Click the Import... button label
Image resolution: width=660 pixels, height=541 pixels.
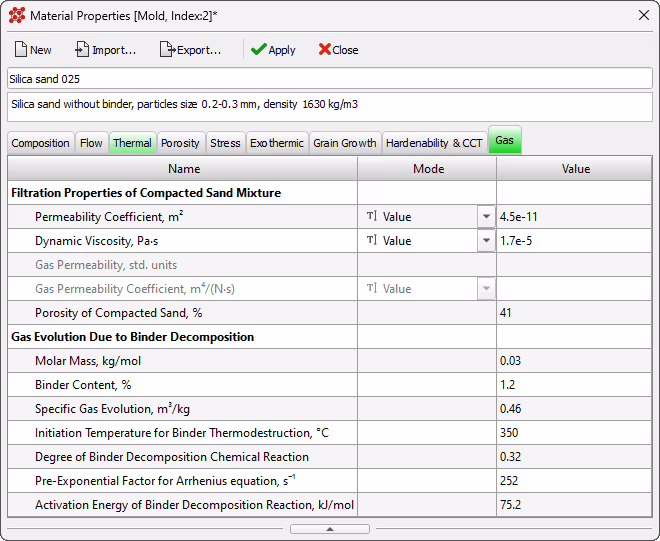(x=114, y=50)
